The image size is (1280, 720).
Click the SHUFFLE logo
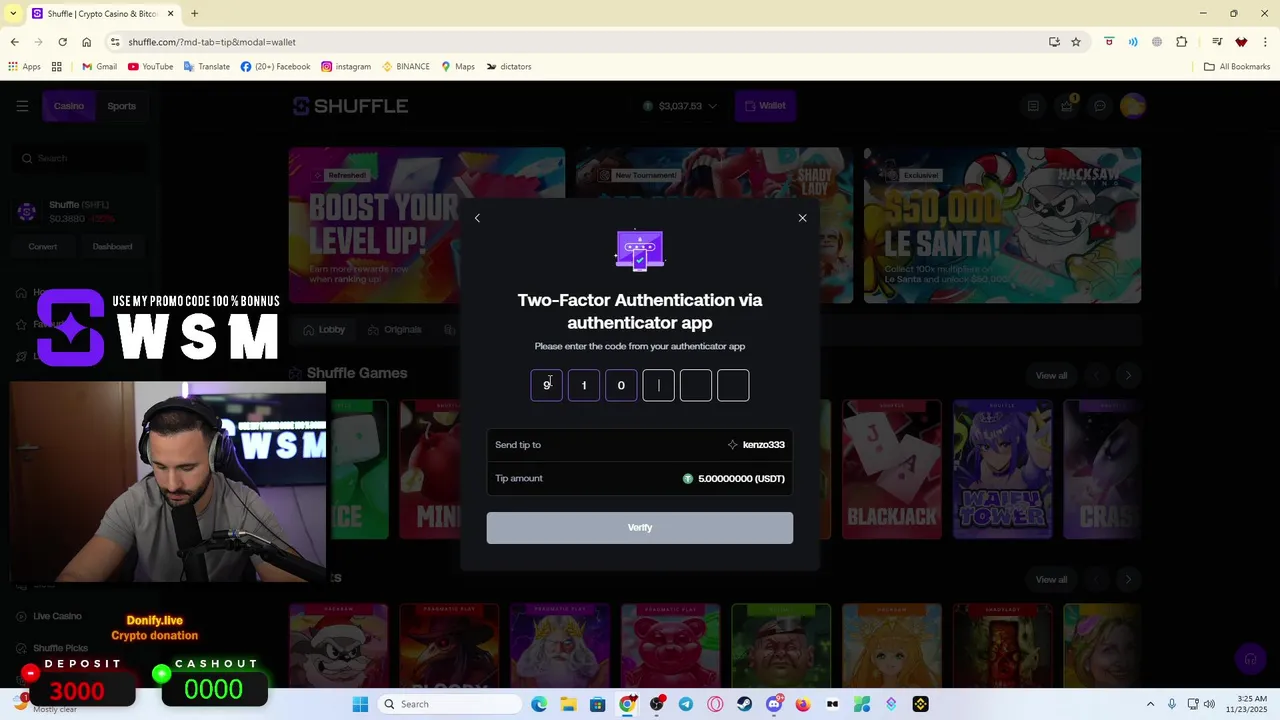coord(350,106)
